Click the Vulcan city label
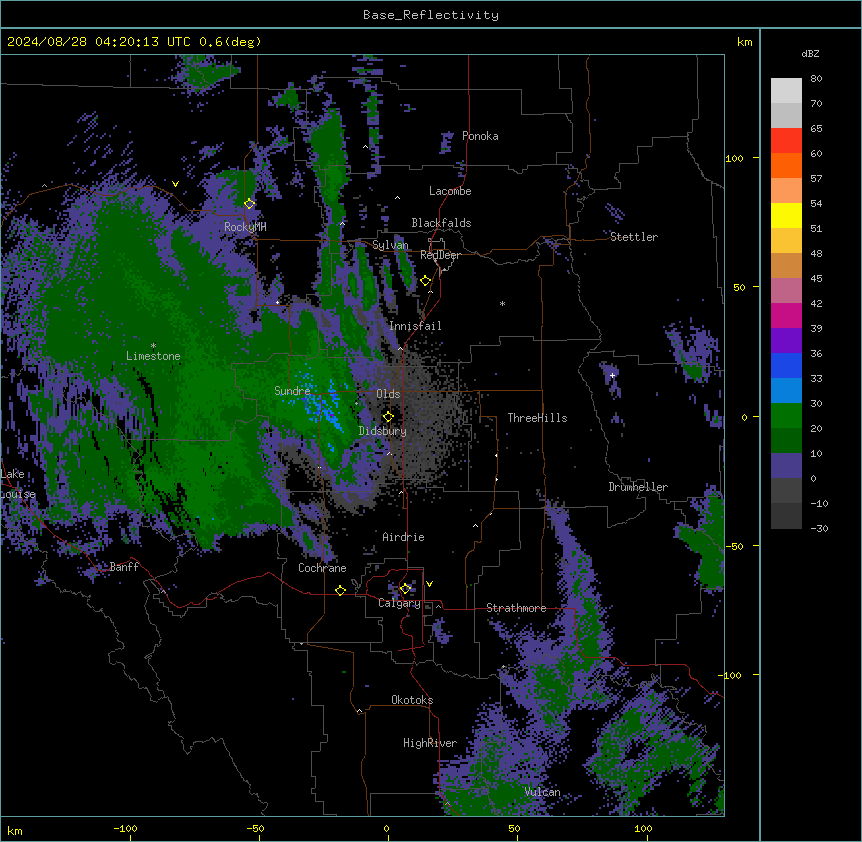The width and height of the screenshot is (862, 842). 543,792
